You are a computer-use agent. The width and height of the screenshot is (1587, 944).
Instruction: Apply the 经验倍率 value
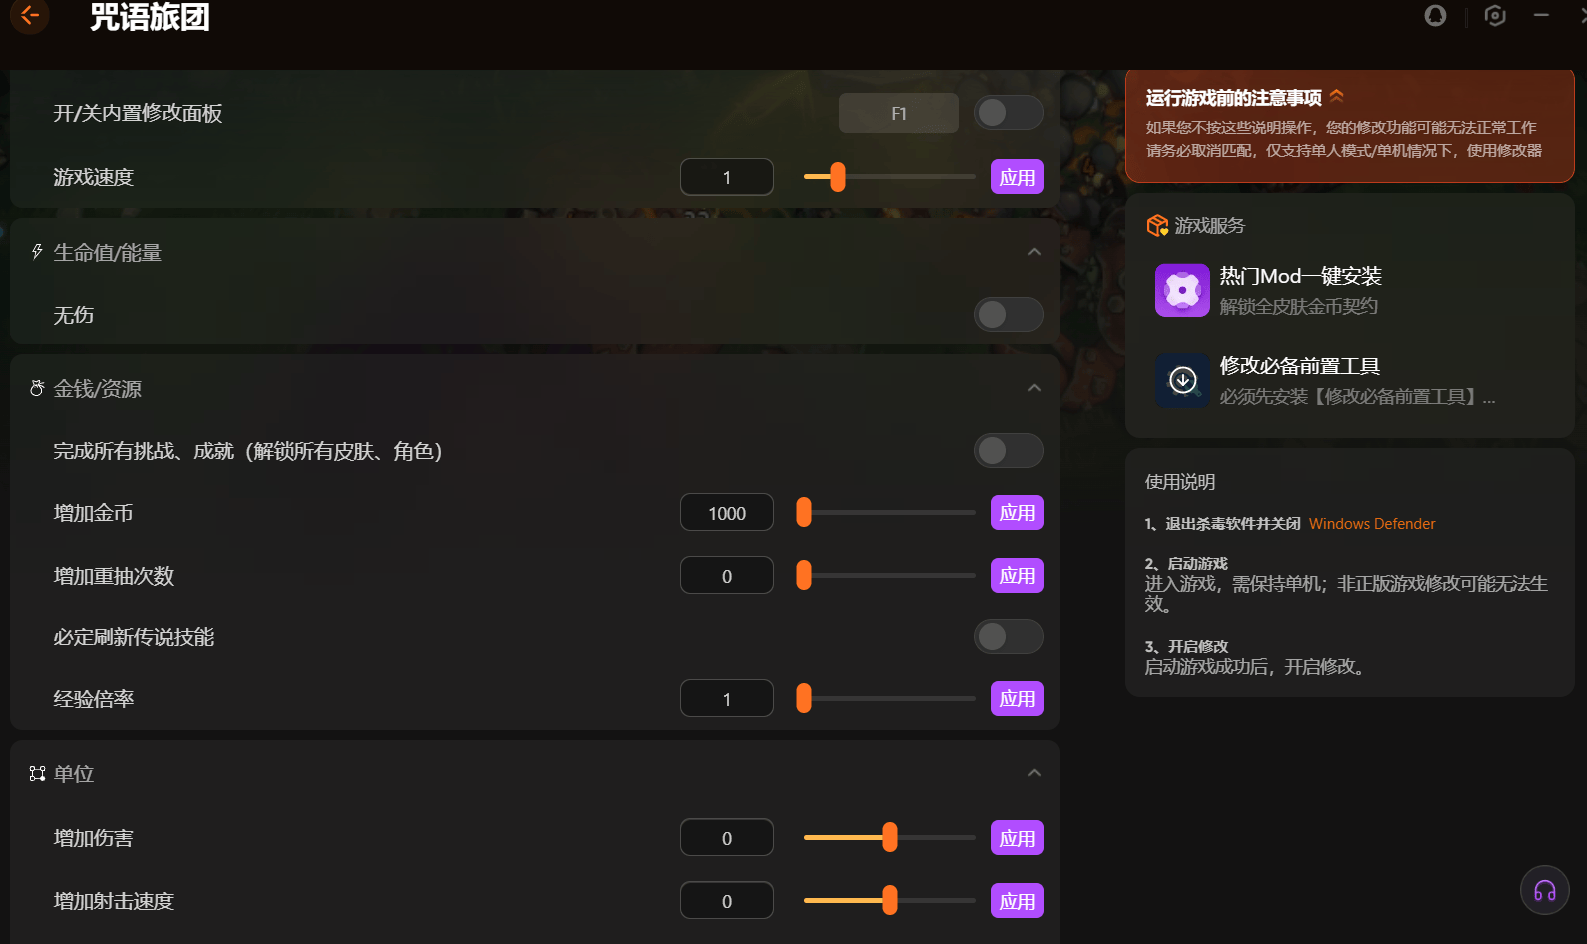(x=1017, y=699)
